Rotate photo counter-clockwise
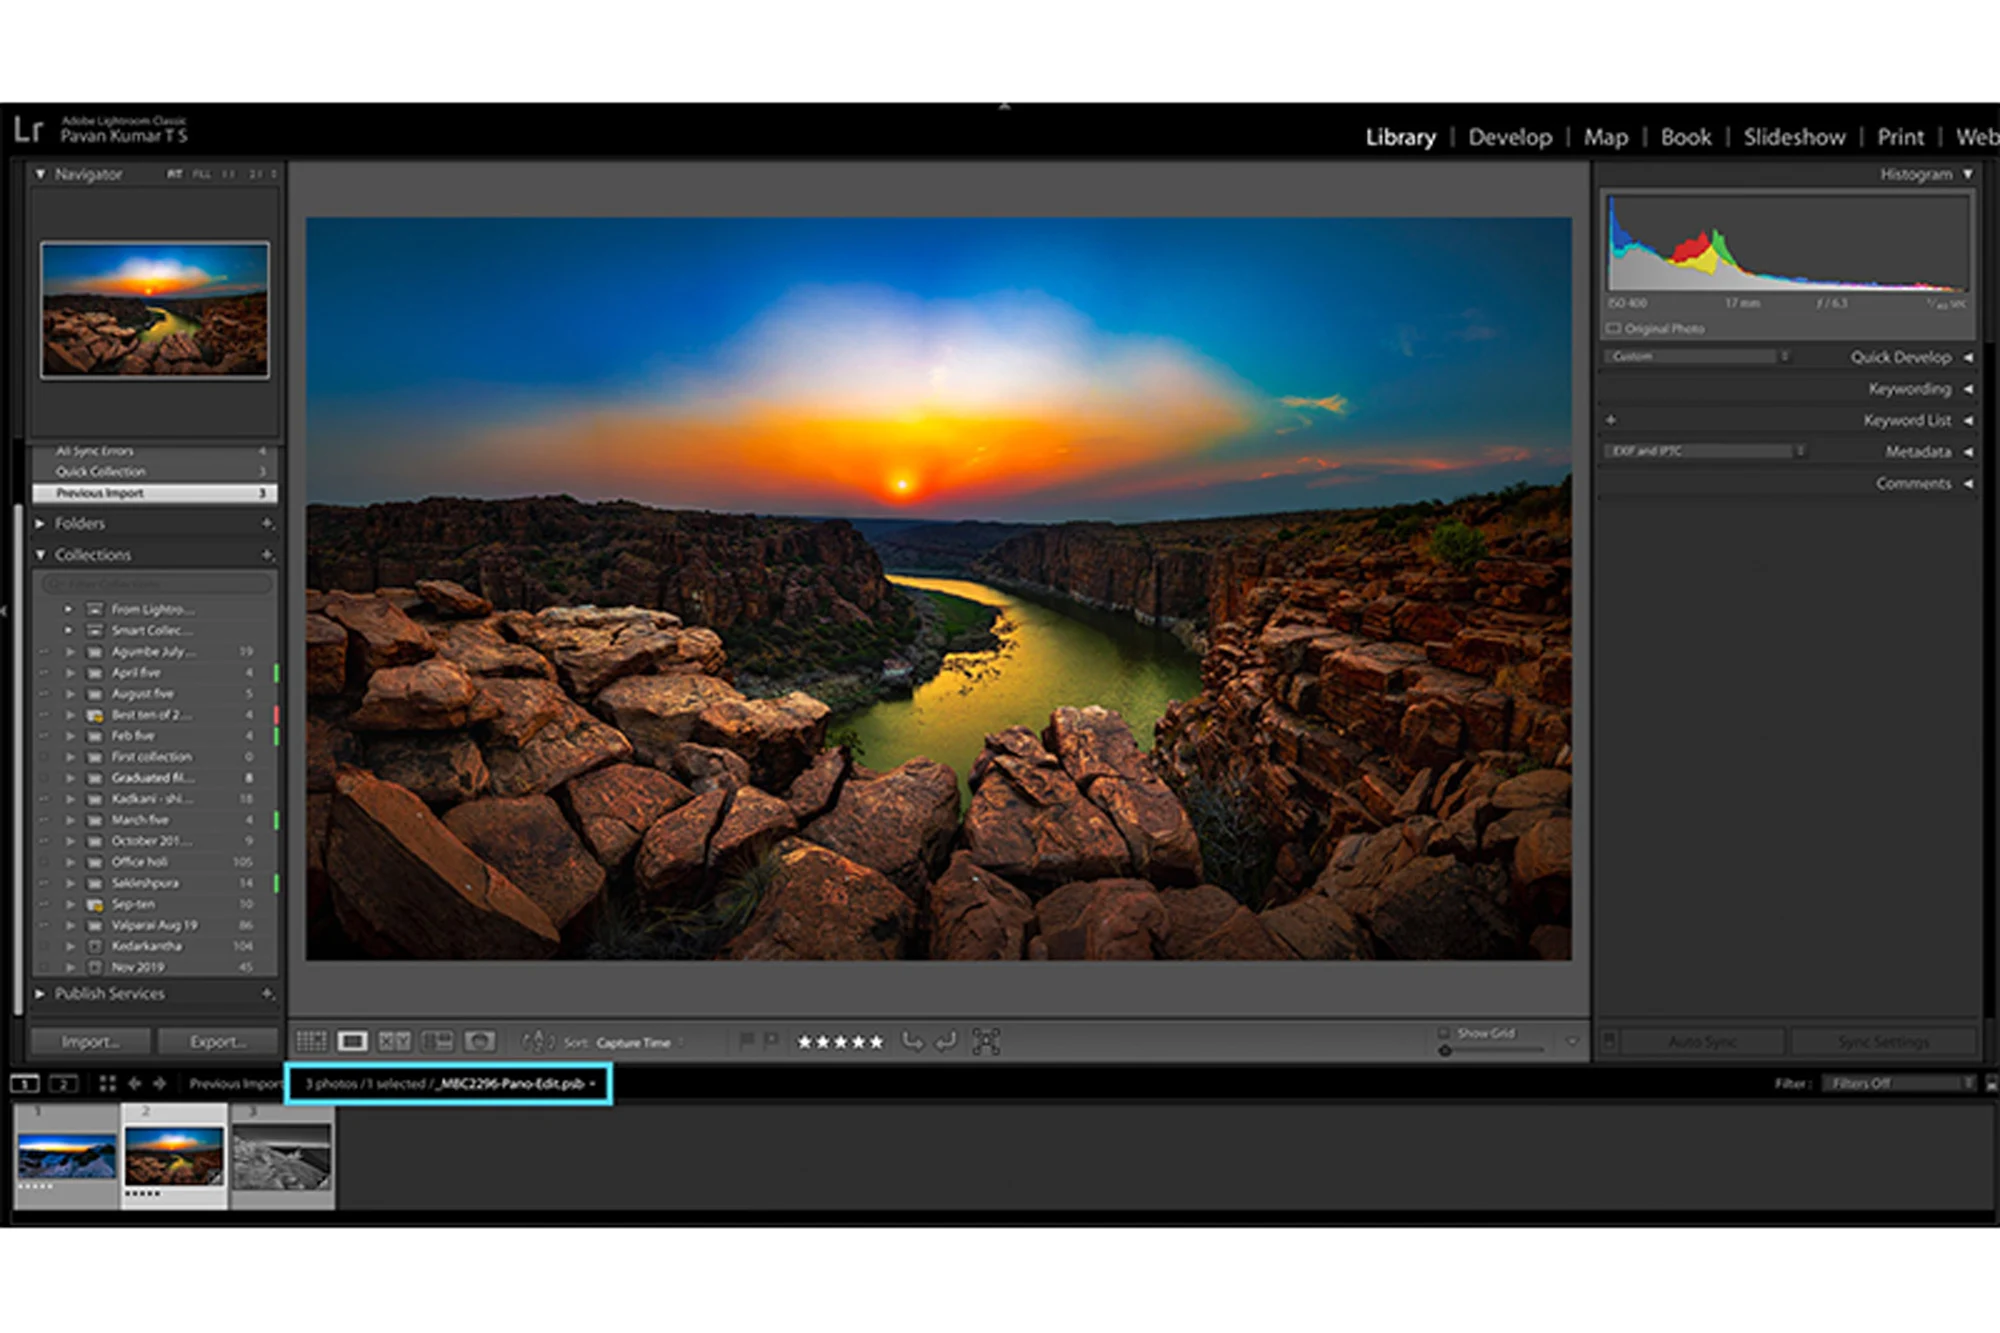This screenshot has height=1333, width=2000. click(x=912, y=1041)
